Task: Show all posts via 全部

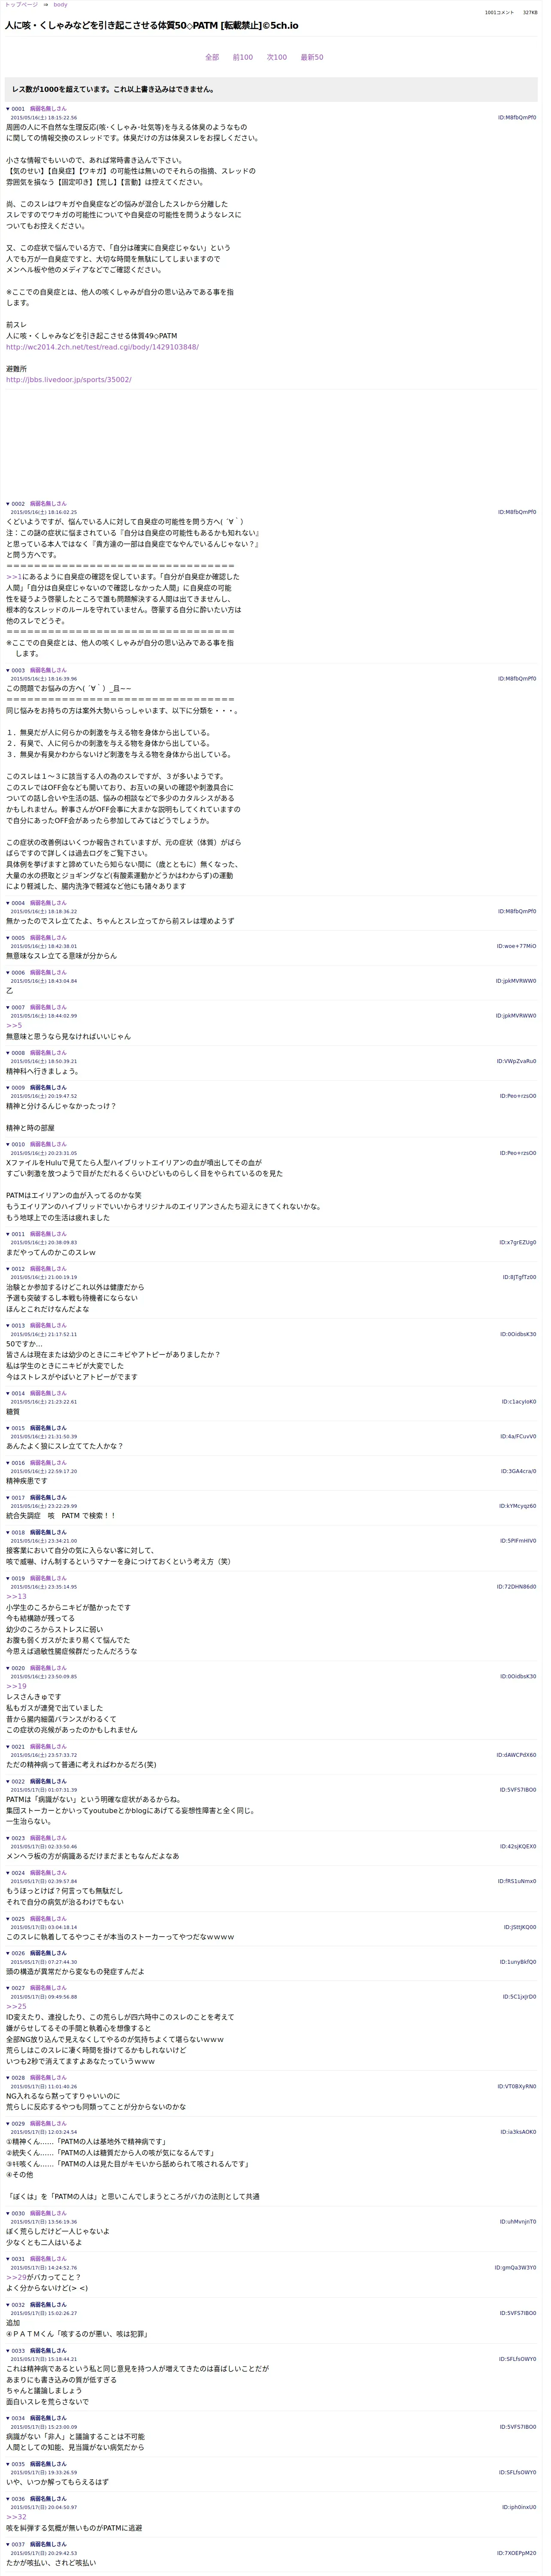Action: pos(212,58)
